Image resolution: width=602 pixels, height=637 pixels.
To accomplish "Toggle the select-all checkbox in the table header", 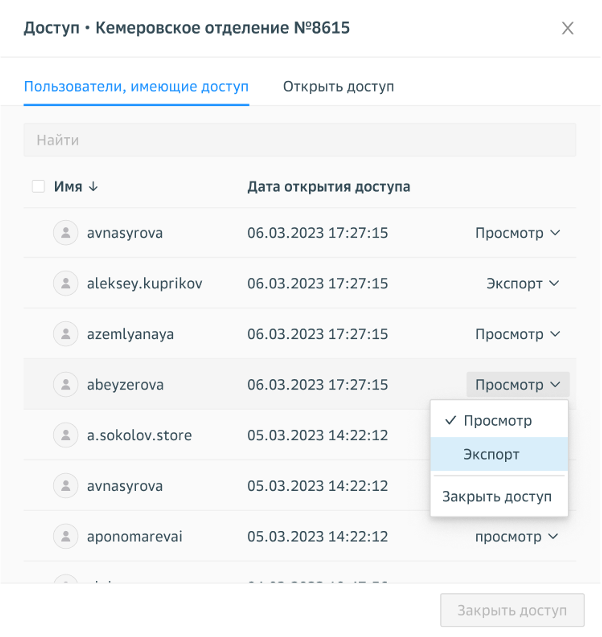I will coord(38,187).
